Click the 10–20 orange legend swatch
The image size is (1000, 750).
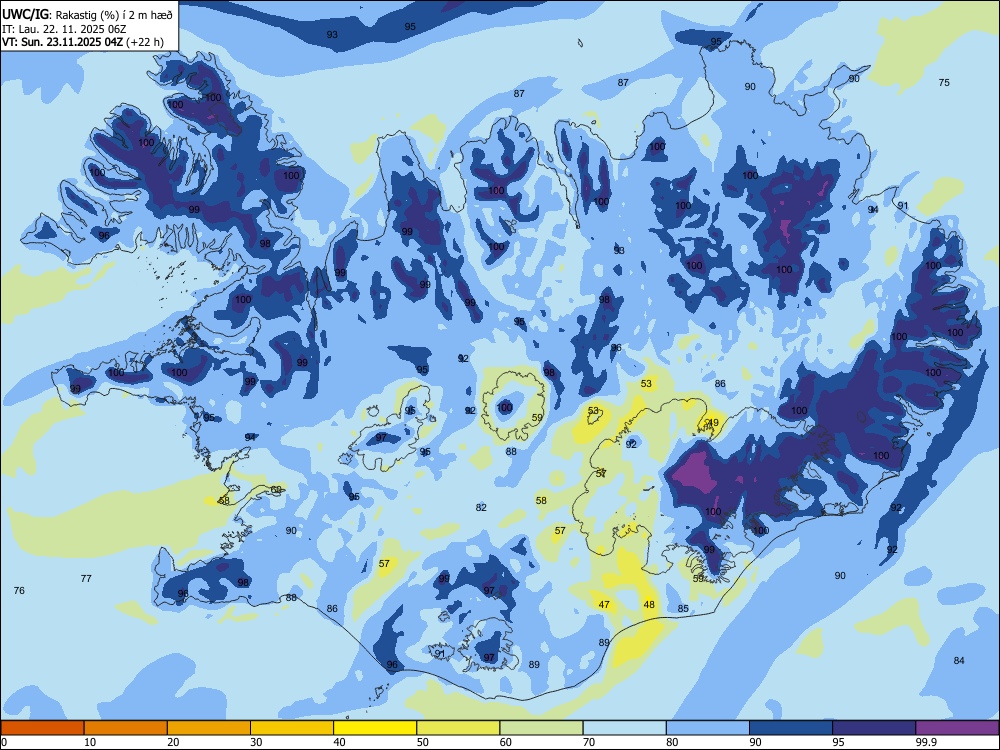pyautogui.click(x=126, y=728)
